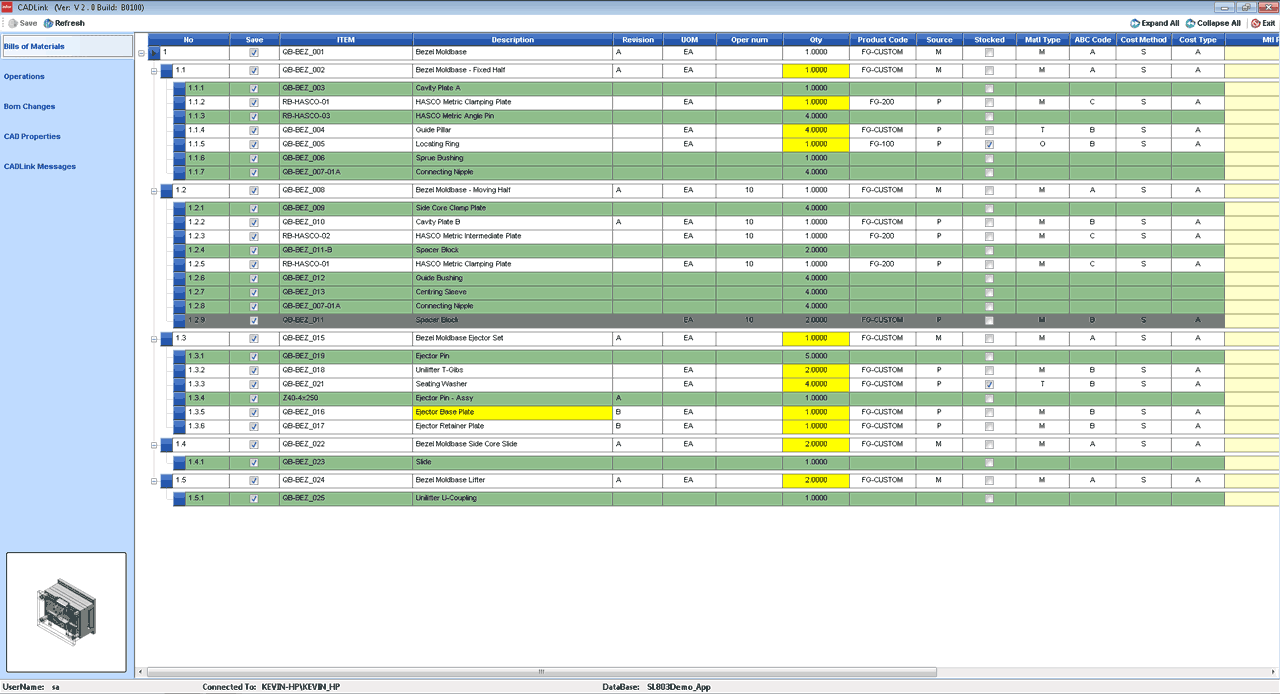Uncheck Save for Seating Washer row
Viewport: 1280px width, 694px height.
coord(253,383)
